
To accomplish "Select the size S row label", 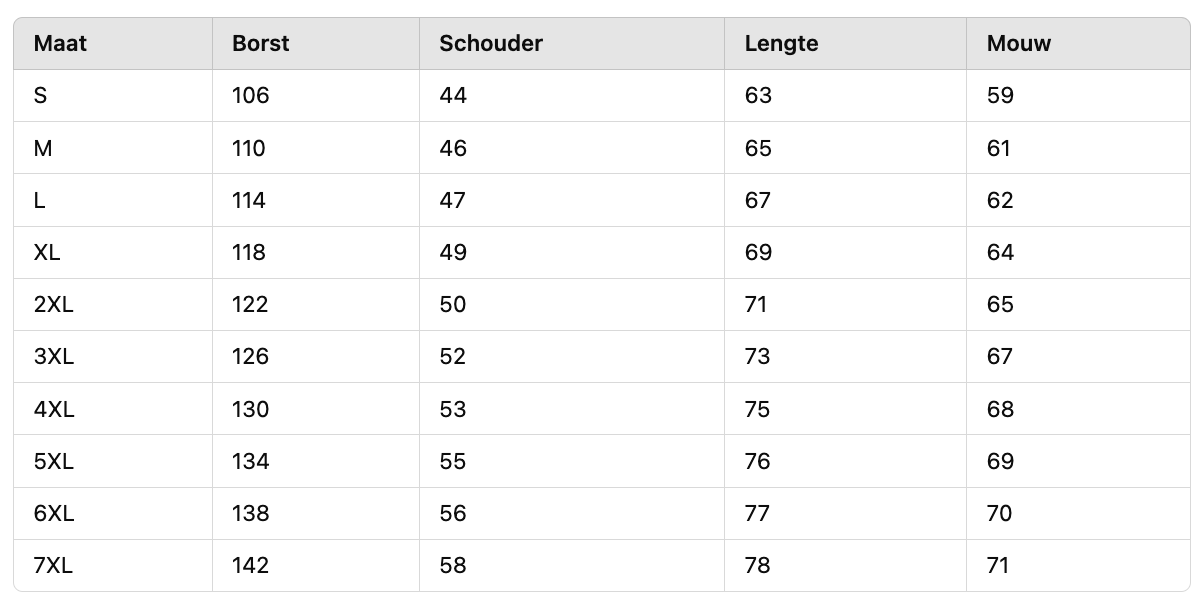I will pyautogui.click(x=41, y=96).
